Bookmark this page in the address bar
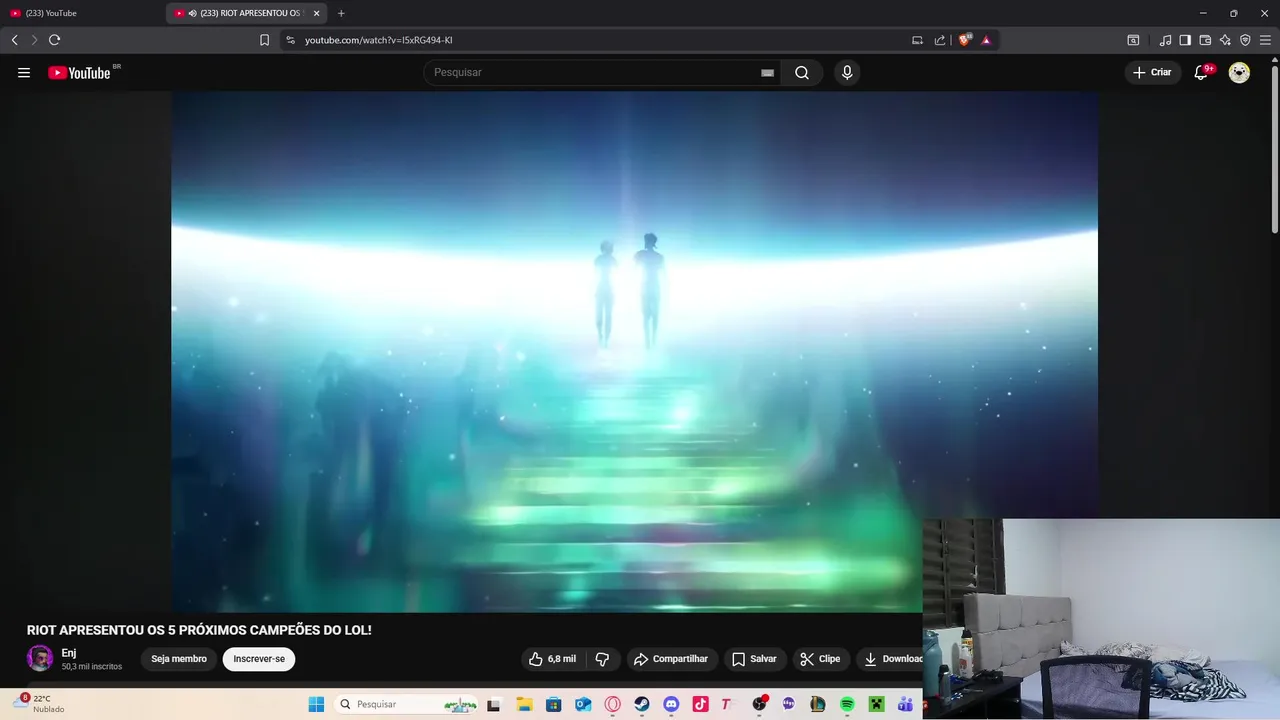Viewport: 1280px width, 720px height. point(264,40)
